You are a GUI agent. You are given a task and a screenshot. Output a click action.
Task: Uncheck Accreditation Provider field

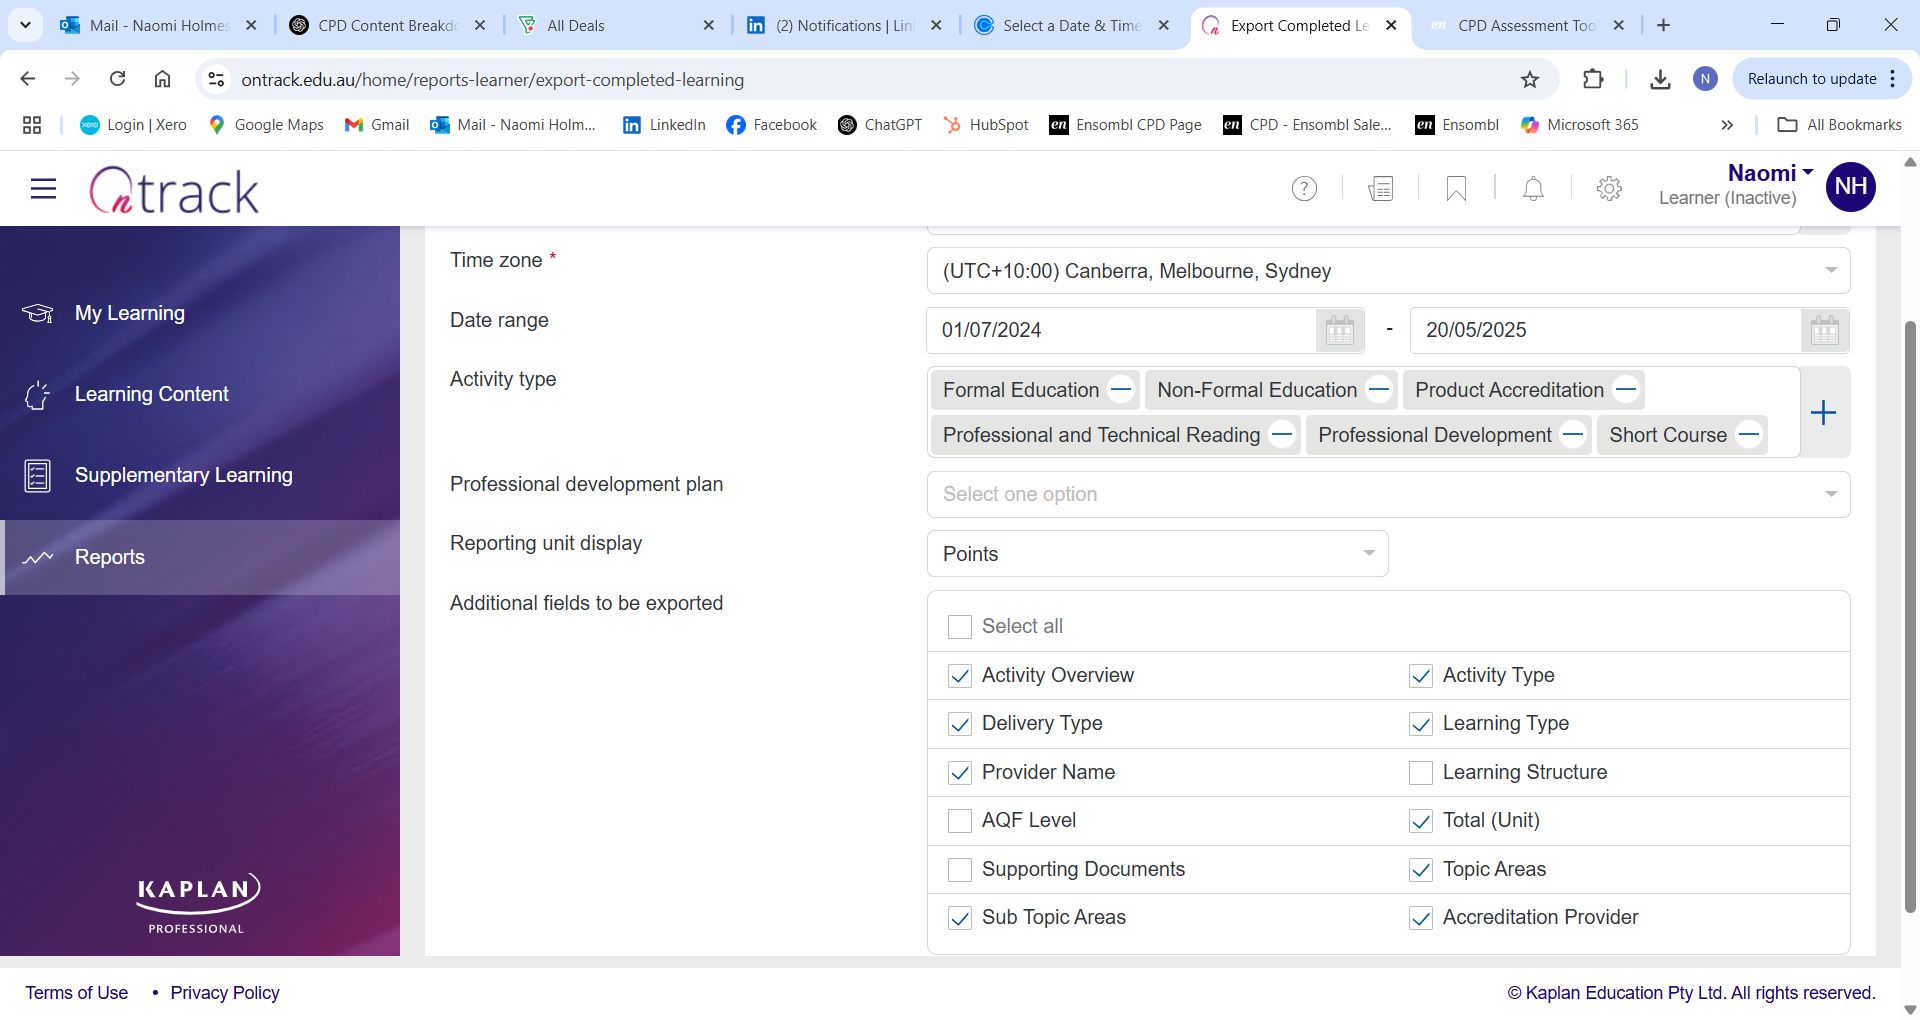[x=1421, y=918]
